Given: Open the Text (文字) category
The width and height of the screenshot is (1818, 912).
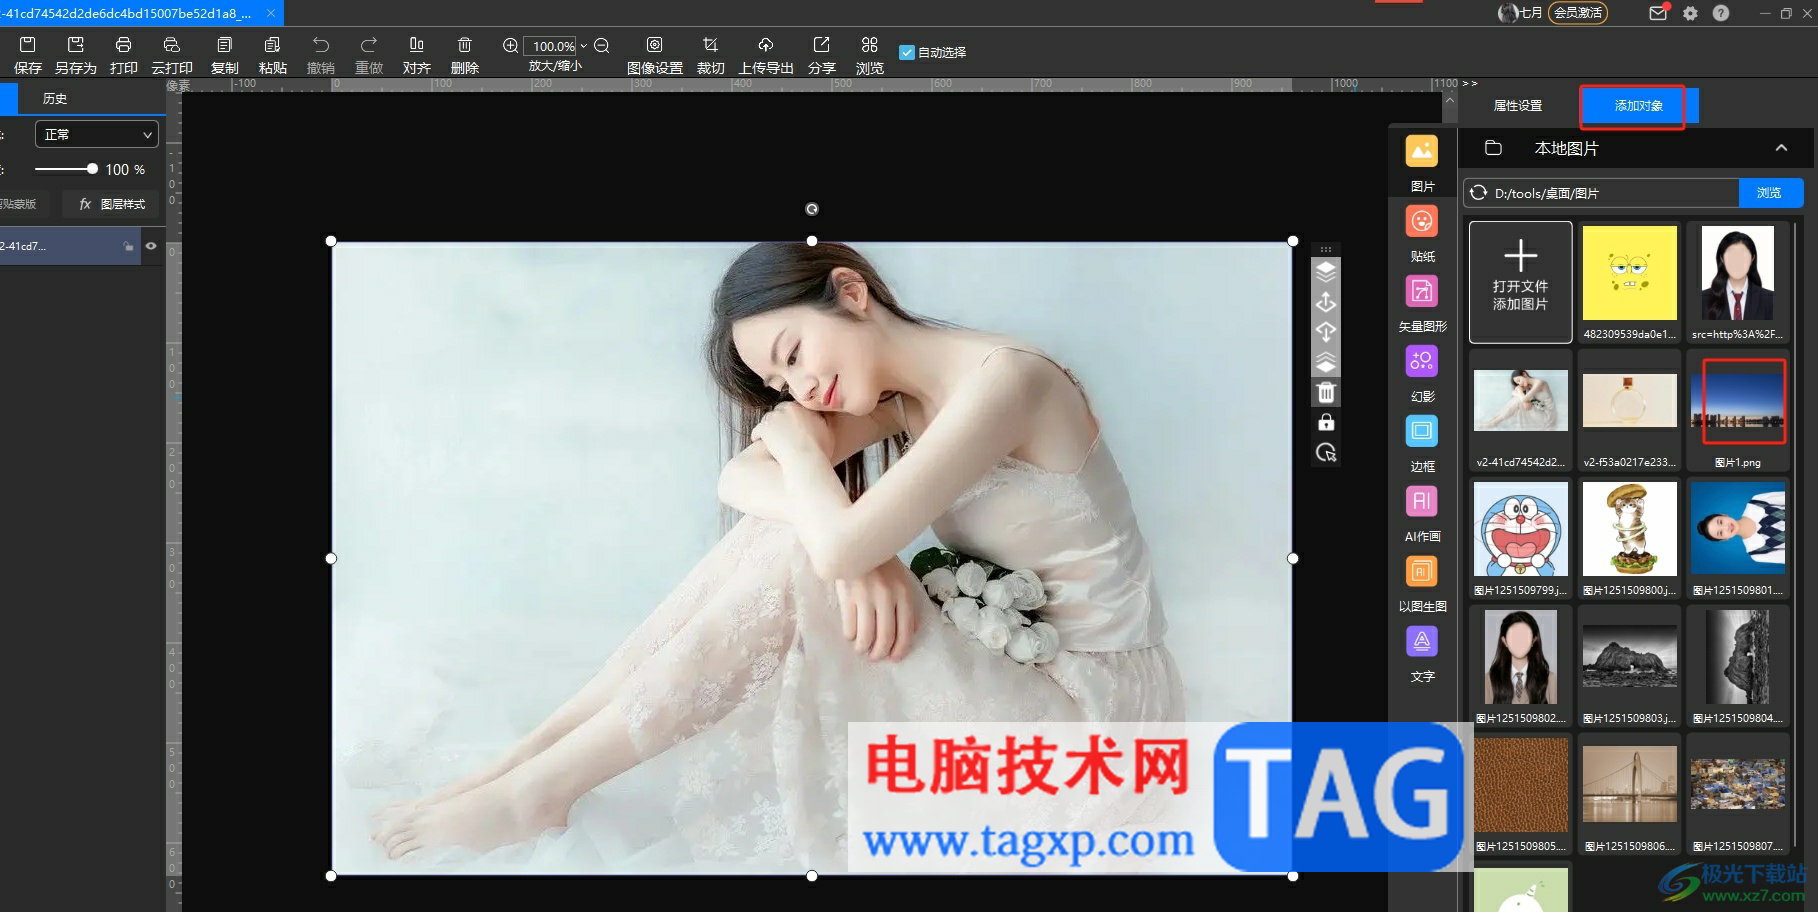Looking at the screenshot, I should coord(1422,653).
